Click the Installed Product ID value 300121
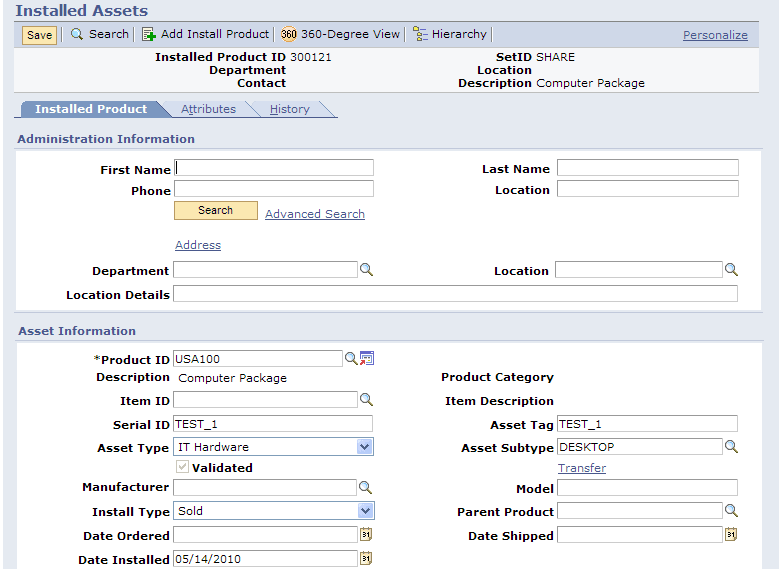Screen dimensions: 784x569 coord(311,57)
